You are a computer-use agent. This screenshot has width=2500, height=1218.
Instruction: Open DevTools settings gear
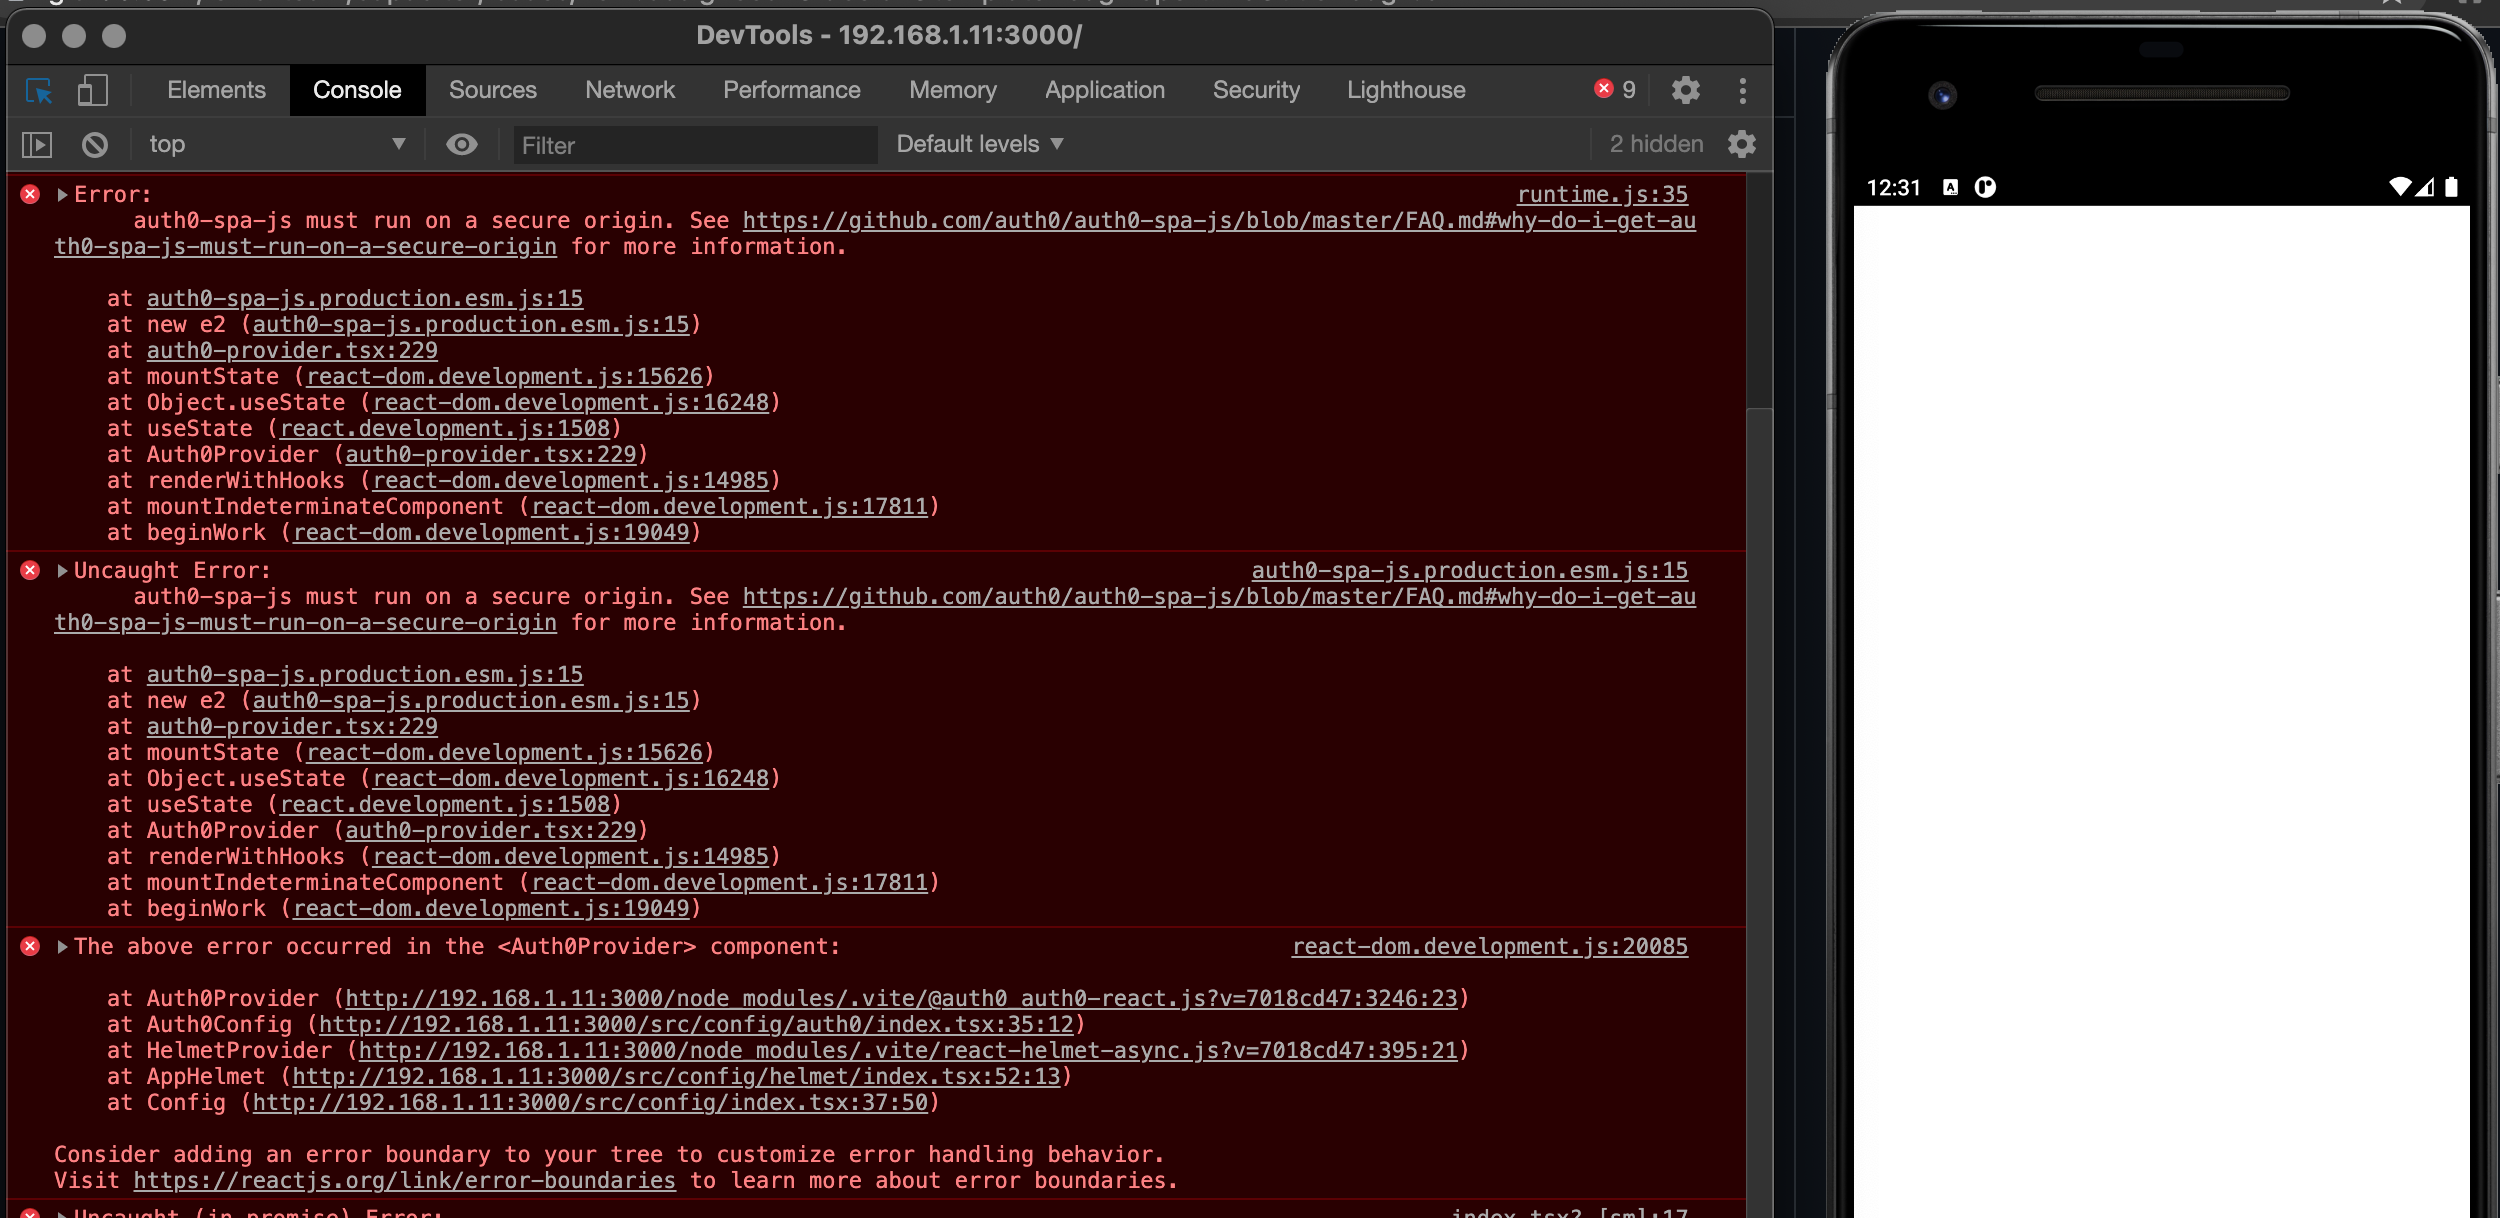tap(1685, 90)
